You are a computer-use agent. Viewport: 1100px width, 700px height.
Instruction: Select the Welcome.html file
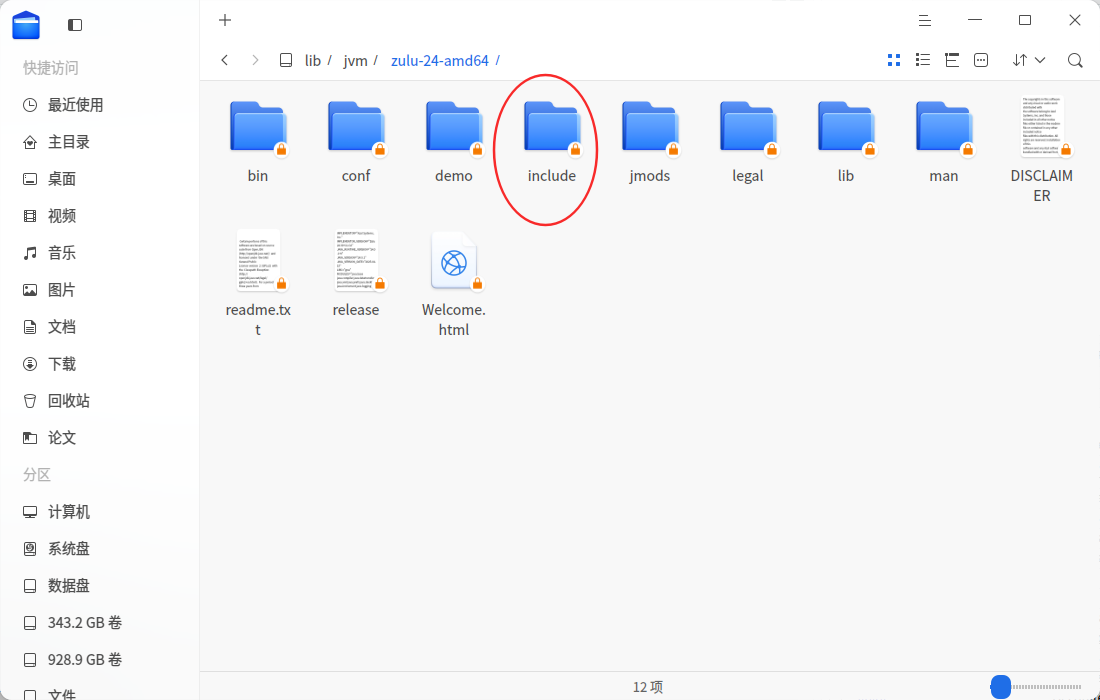tap(454, 285)
